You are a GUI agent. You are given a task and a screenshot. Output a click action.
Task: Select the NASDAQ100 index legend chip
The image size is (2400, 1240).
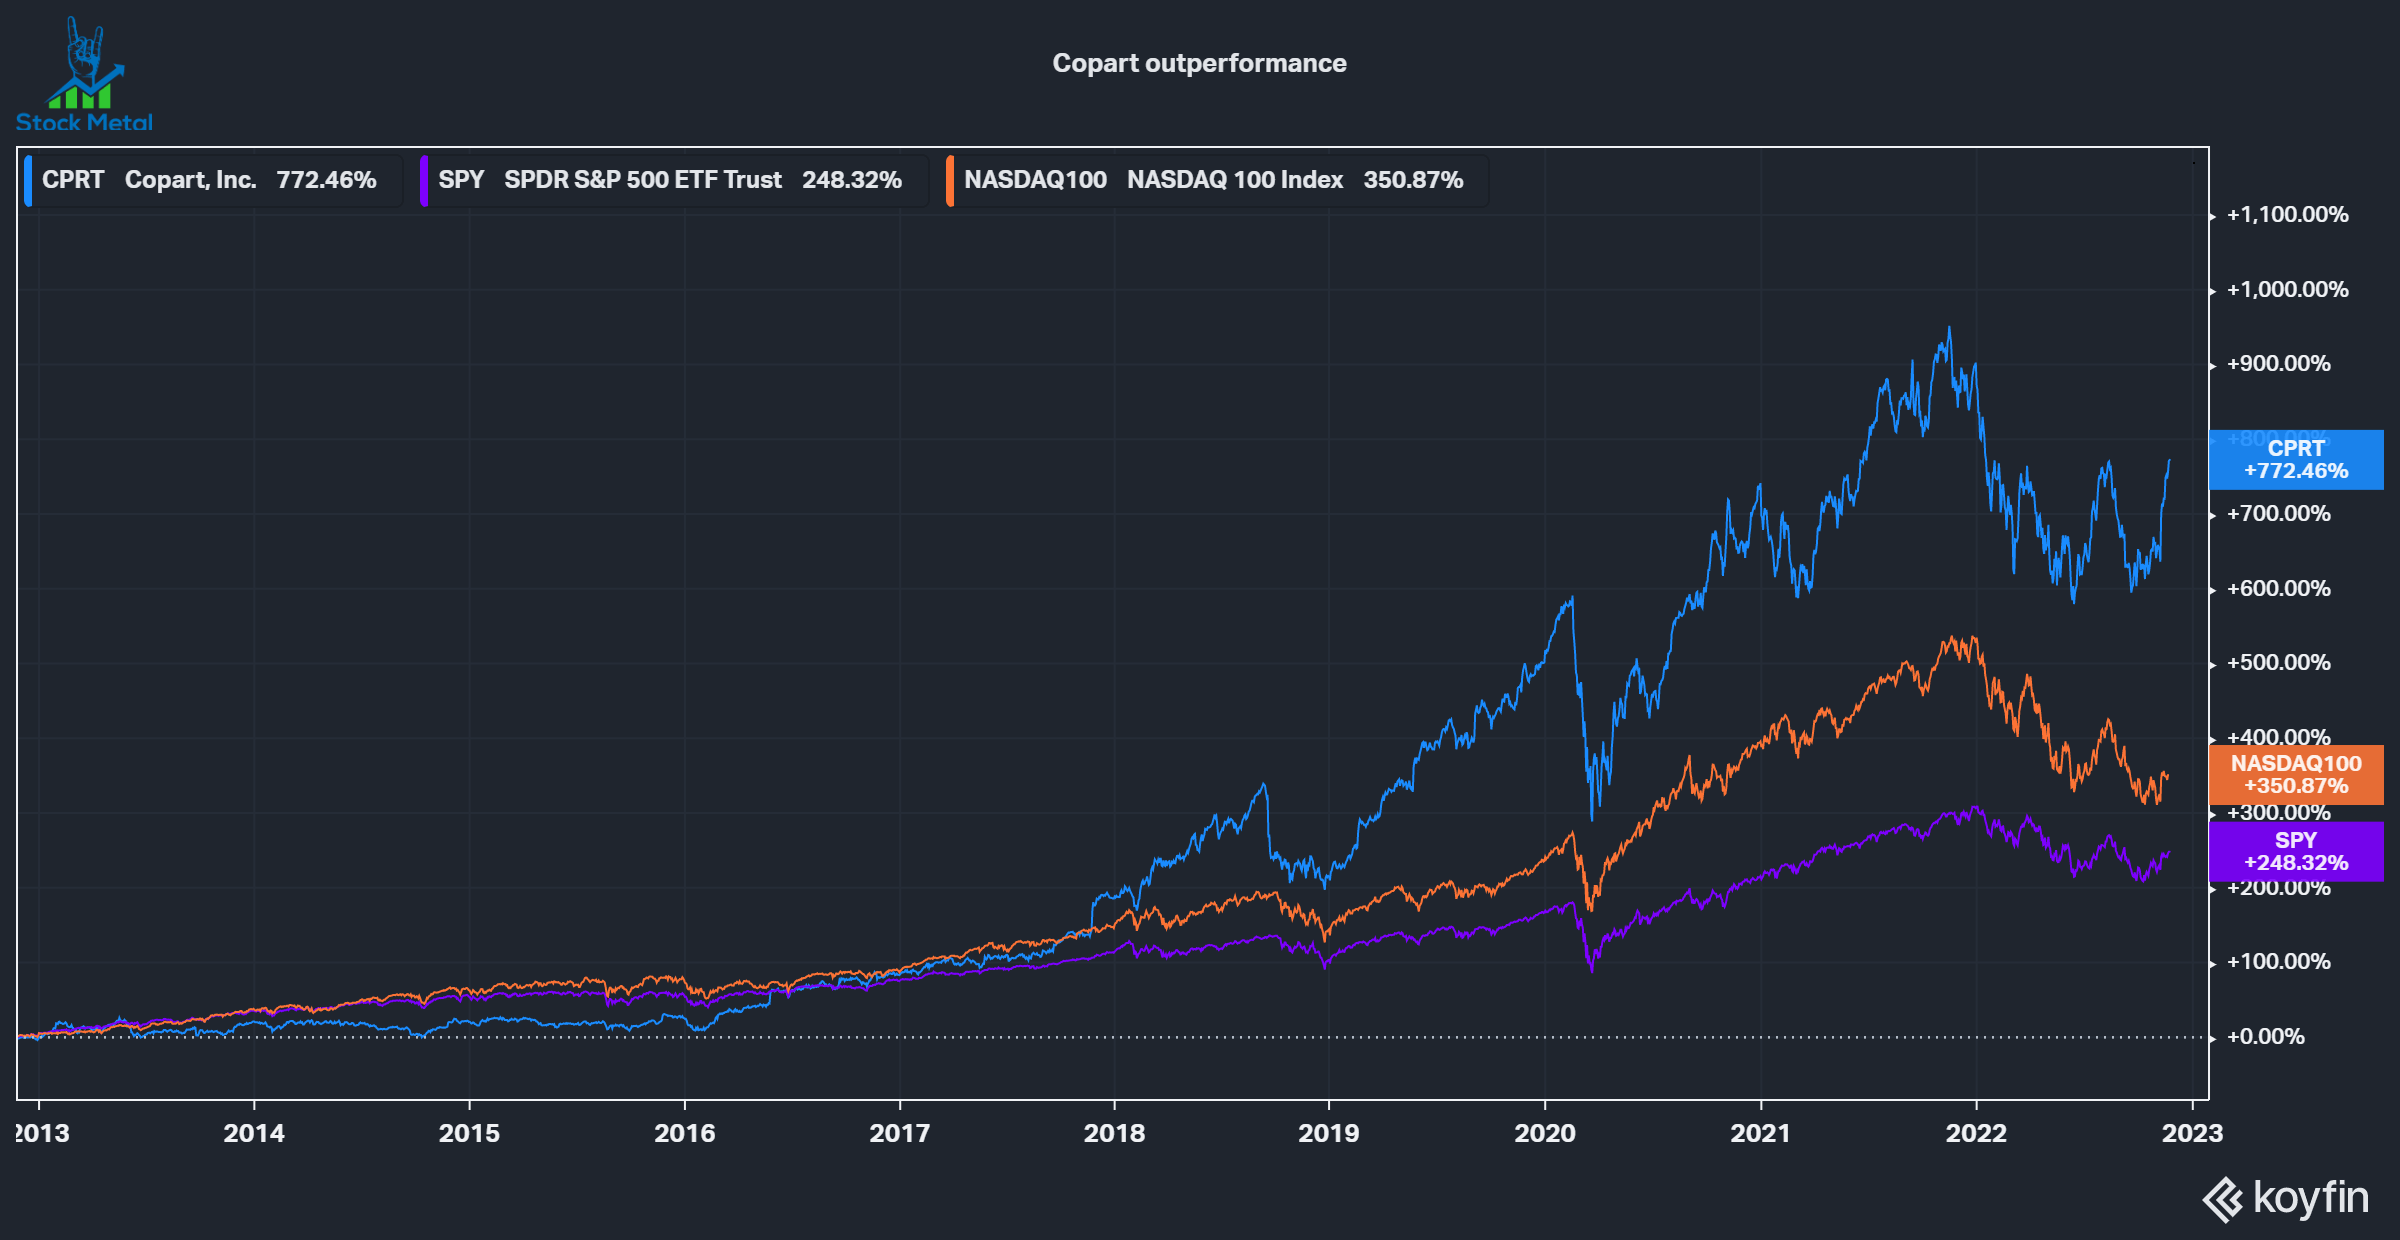[x=1217, y=180]
